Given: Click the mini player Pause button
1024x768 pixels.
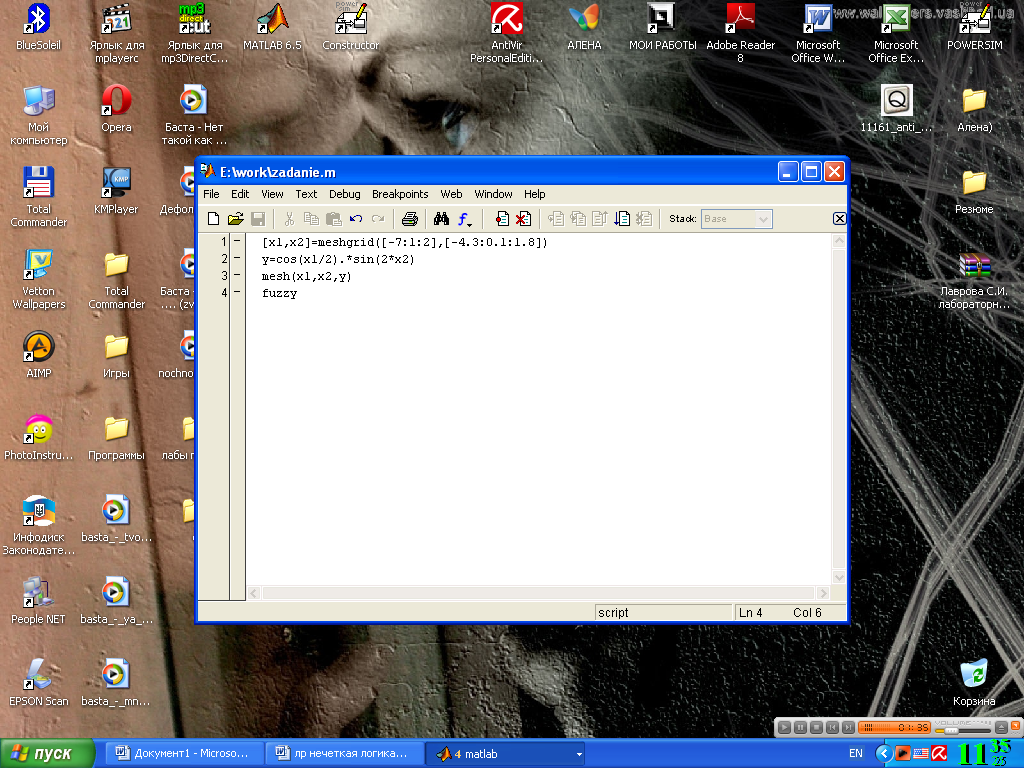Looking at the screenshot, I should point(801,727).
